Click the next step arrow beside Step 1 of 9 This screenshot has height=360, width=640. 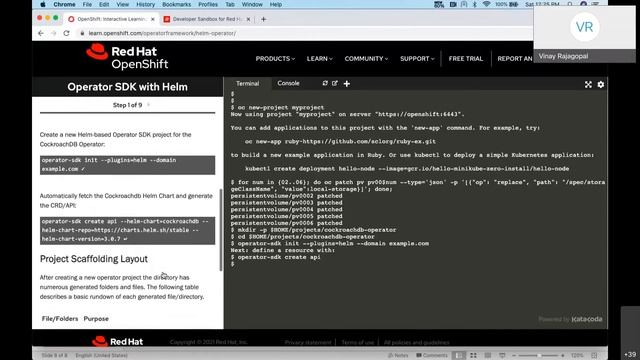pyautogui.click(x=149, y=105)
